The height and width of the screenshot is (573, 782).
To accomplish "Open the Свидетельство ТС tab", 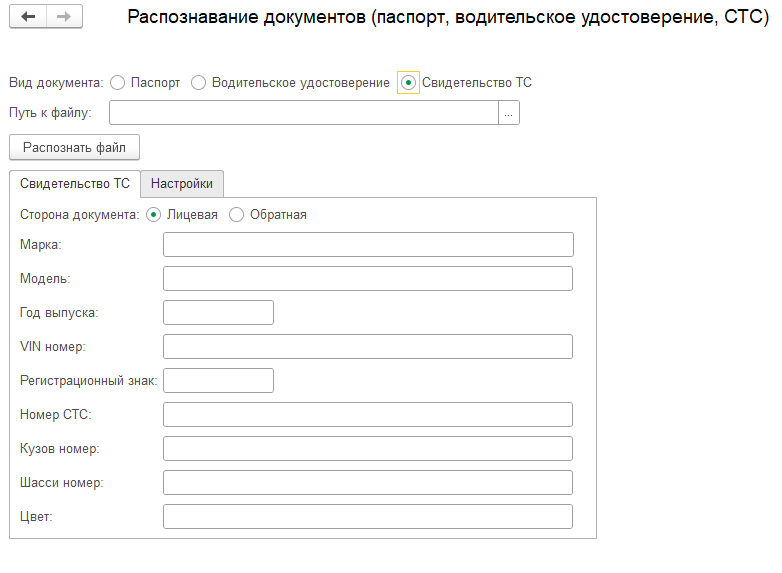I will pyautogui.click(x=75, y=184).
